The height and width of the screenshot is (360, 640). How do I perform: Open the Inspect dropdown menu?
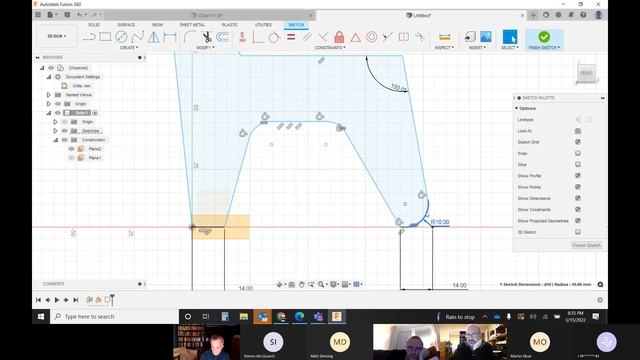pos(444,48)
